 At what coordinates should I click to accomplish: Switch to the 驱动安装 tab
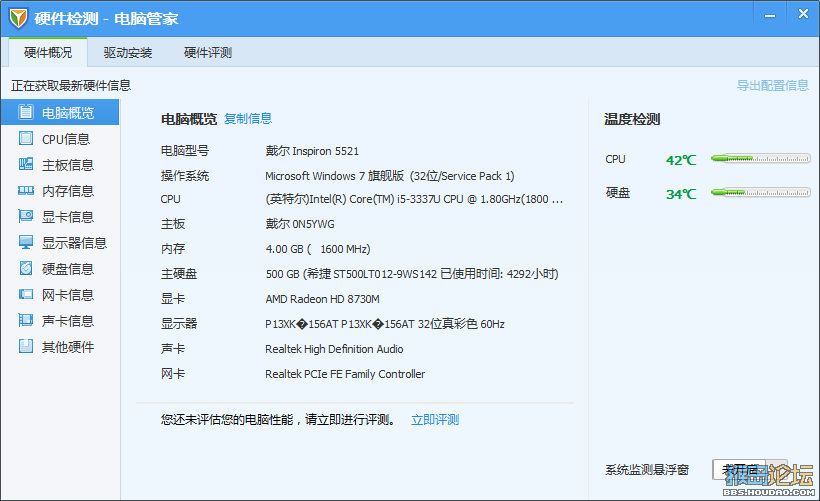point(128,53)
